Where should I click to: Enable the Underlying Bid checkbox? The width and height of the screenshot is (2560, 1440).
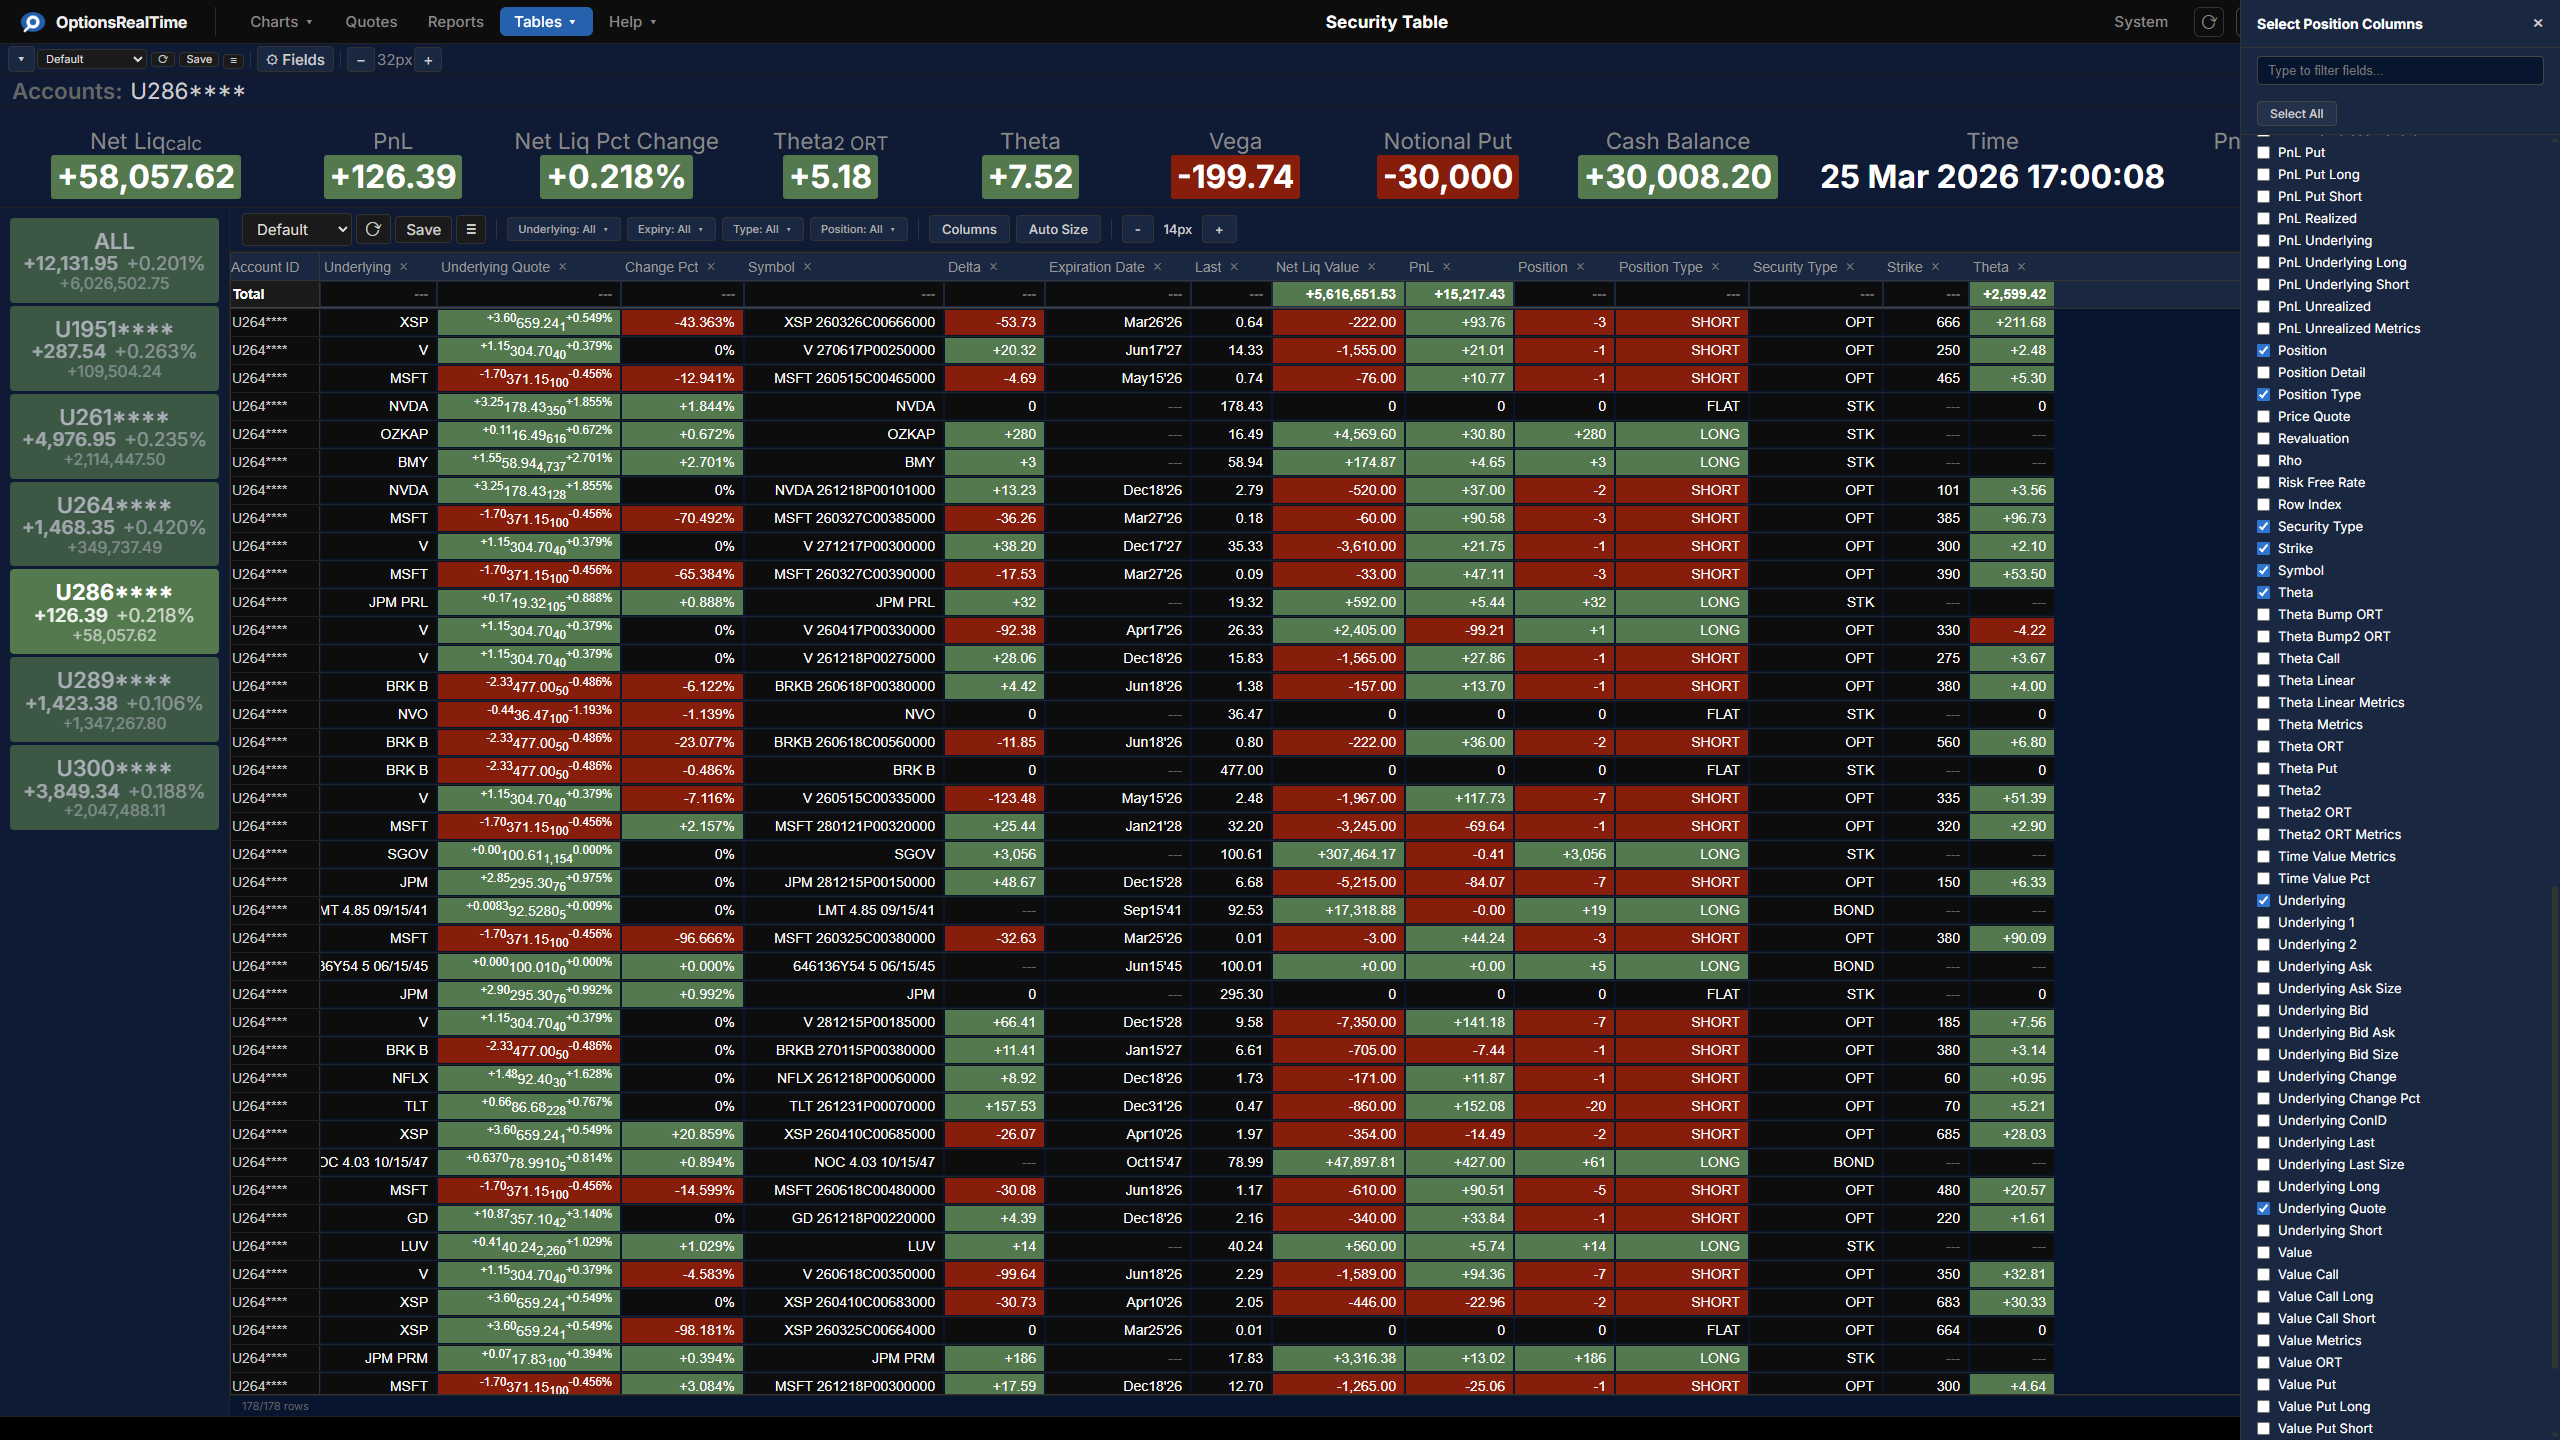click(x=2264, y=1010)
